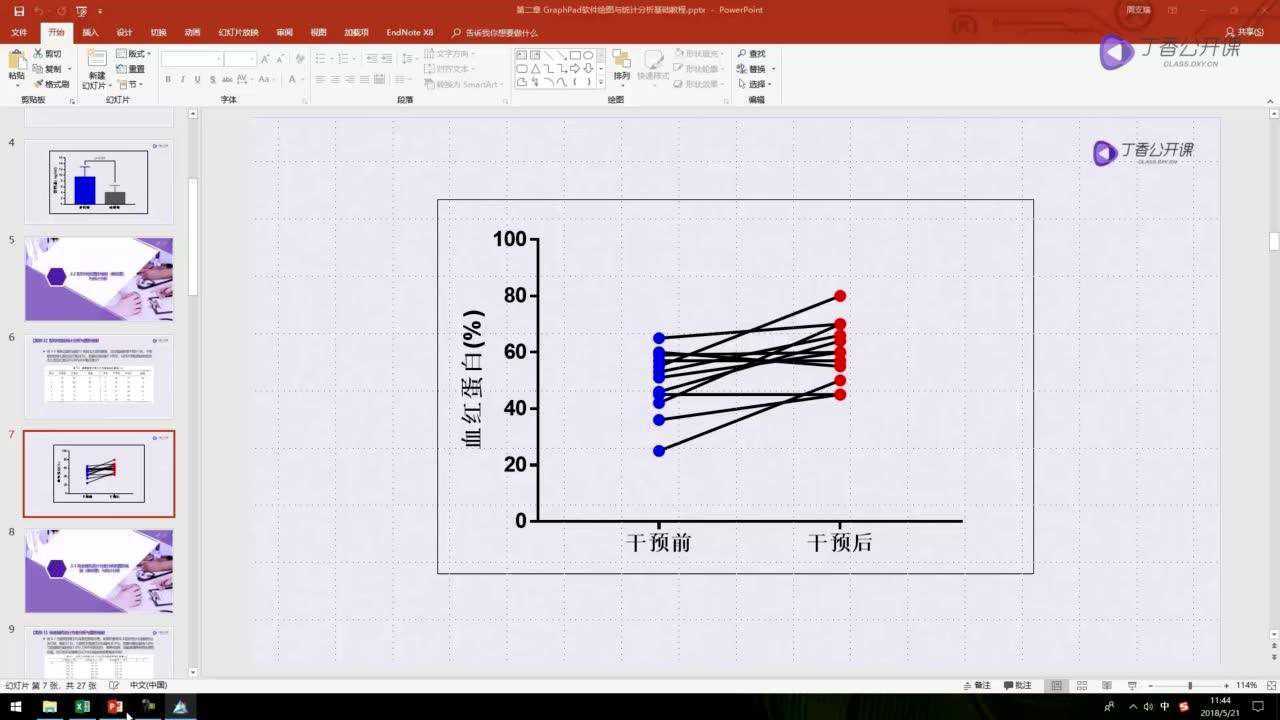Start slideshow from status bar icon
1280x720 pixels.
click(1131, 686)
